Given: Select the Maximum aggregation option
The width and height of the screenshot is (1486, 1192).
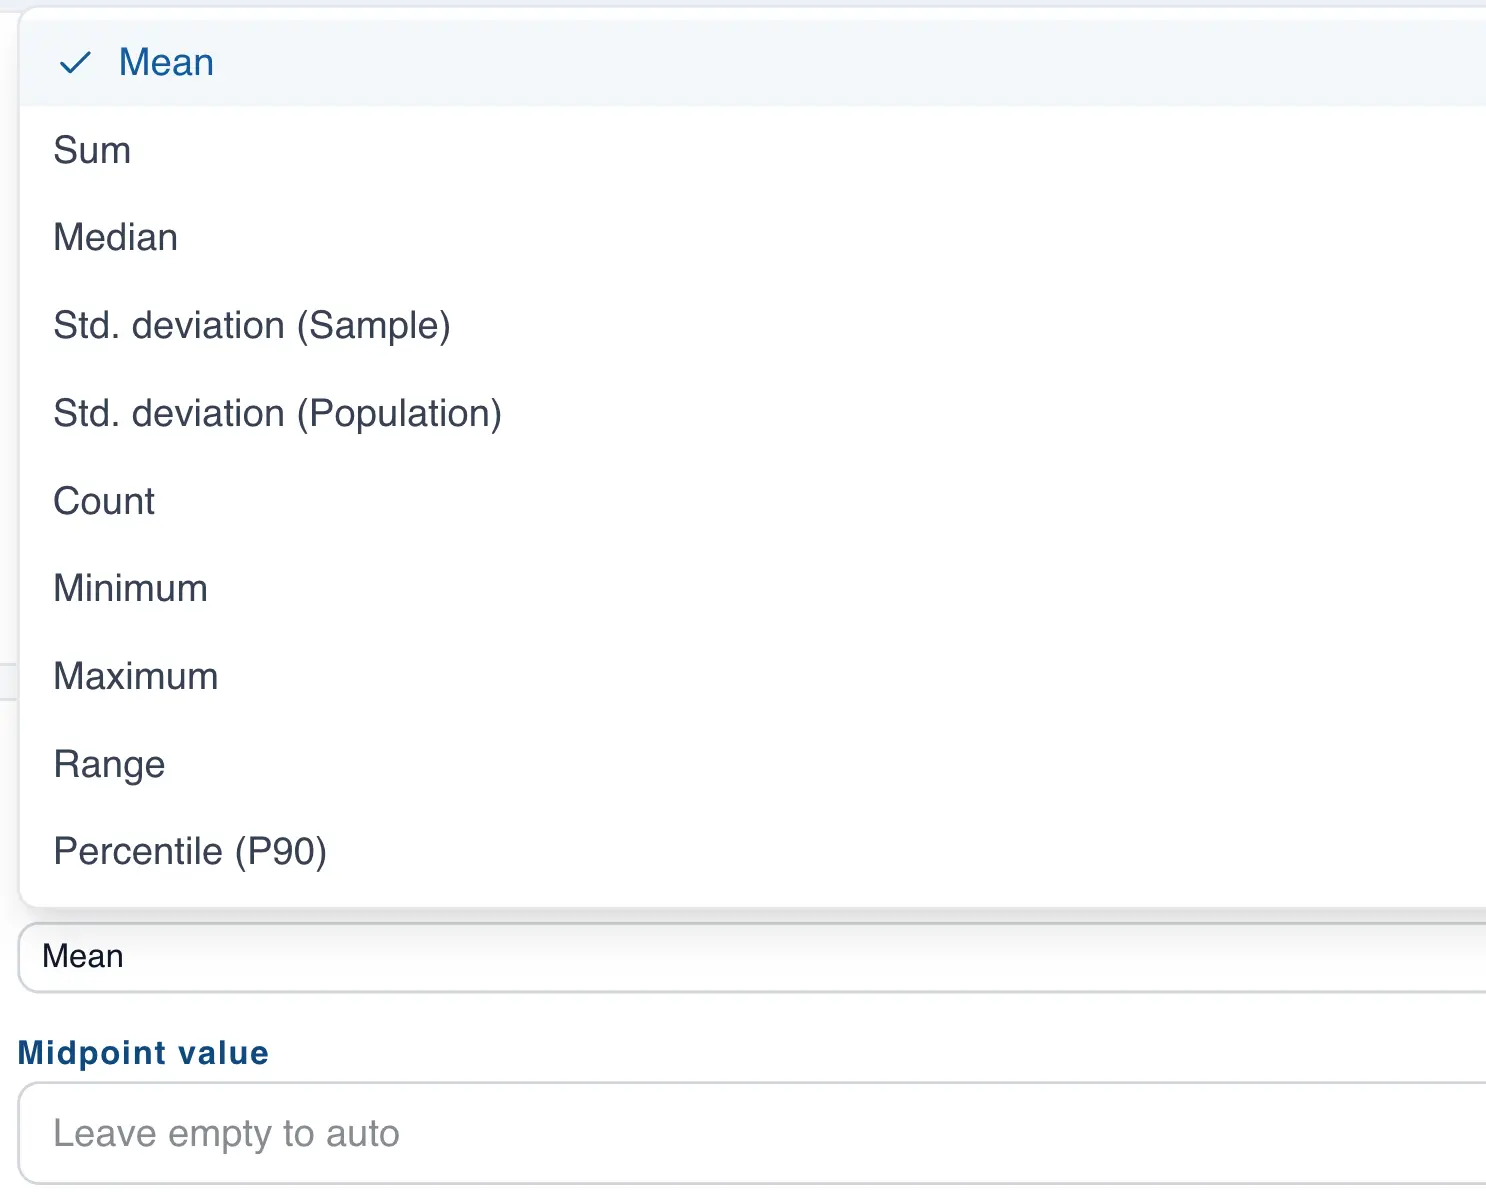Looking at the screenshot, I should [135, 676].
